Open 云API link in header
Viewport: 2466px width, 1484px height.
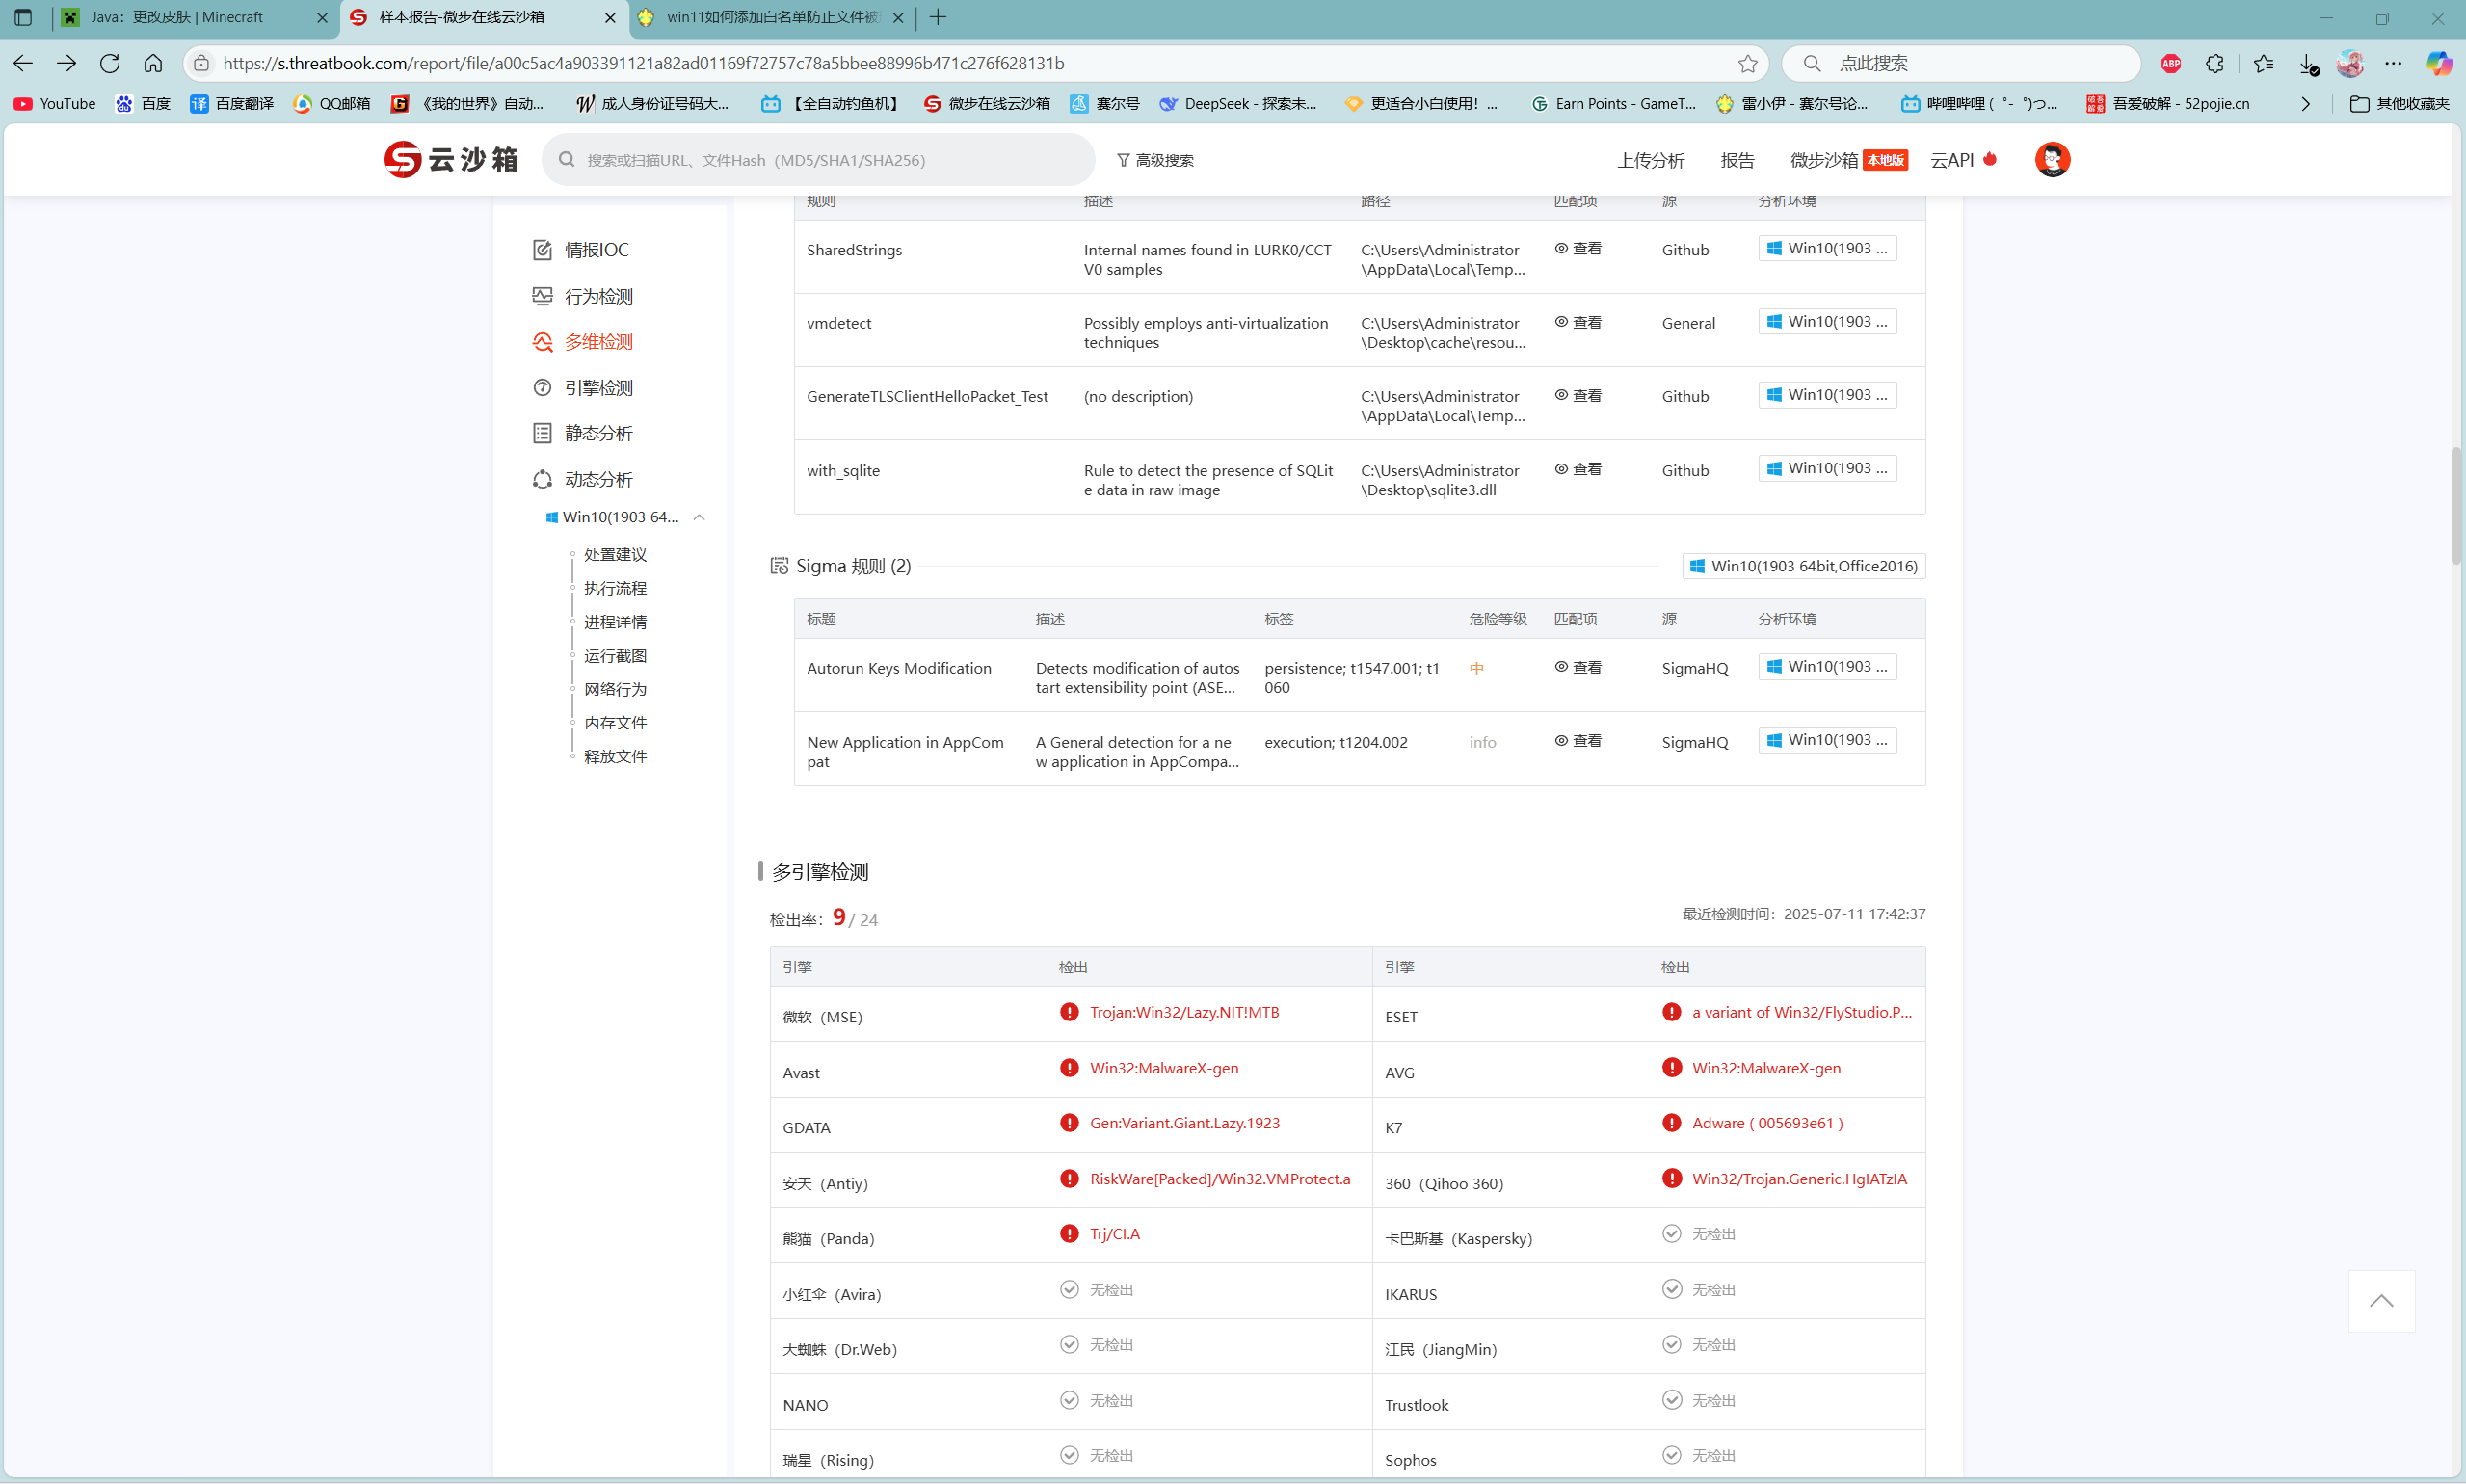coord(1963,160)
